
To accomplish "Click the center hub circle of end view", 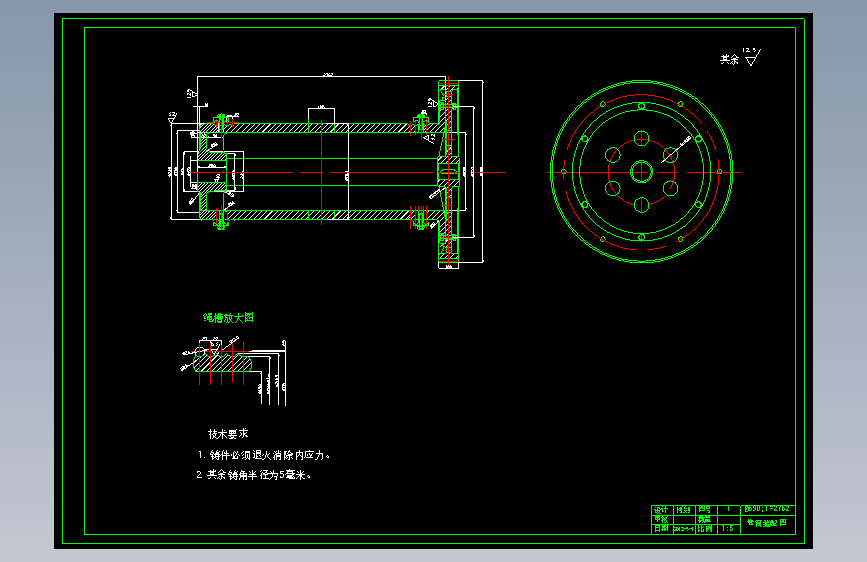I will pyautogui.click(x=641, y=172).
